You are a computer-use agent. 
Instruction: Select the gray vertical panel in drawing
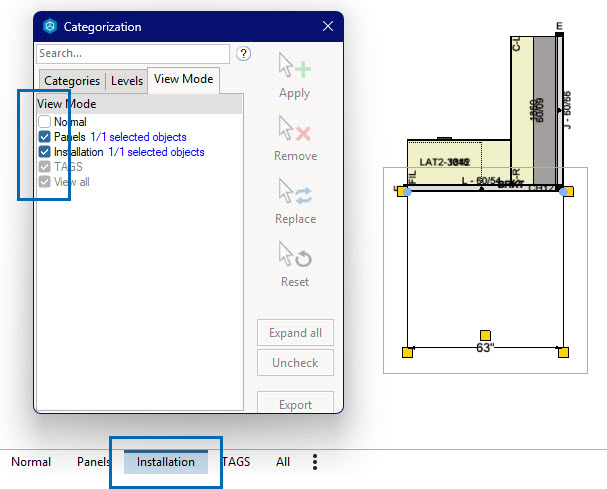[544, 110]
